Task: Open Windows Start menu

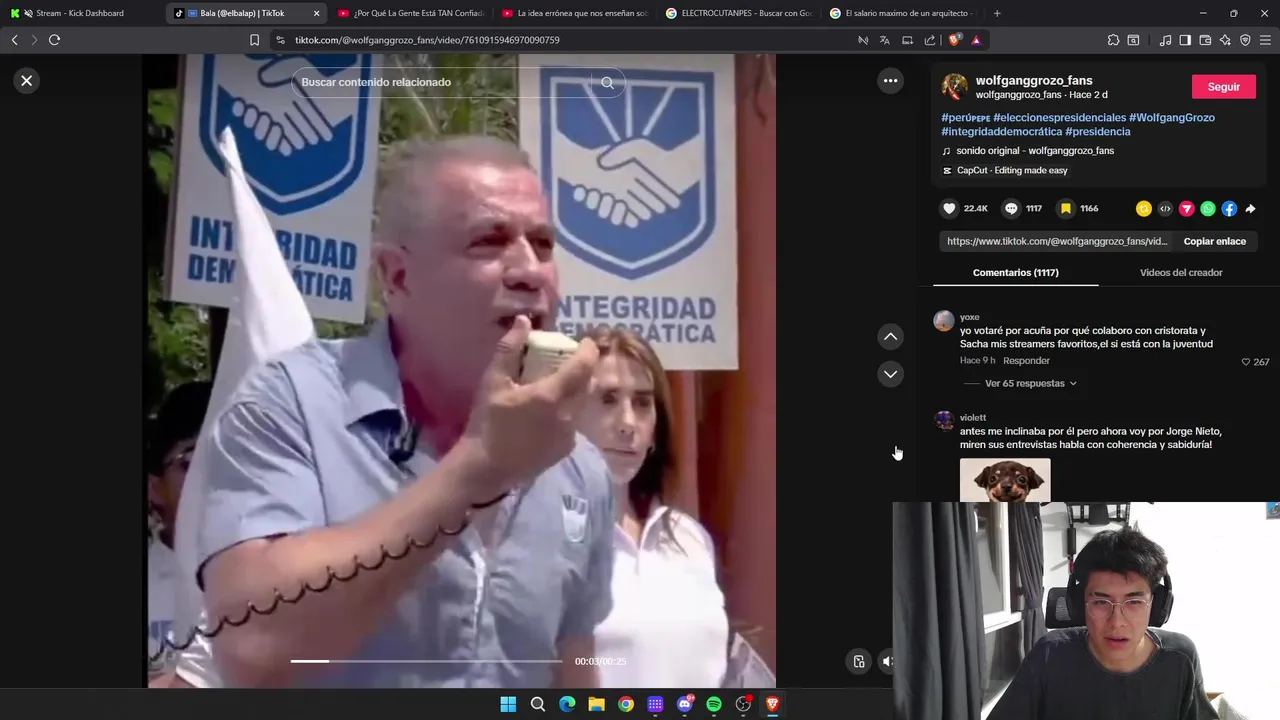Action: click(x=508, y=705)
